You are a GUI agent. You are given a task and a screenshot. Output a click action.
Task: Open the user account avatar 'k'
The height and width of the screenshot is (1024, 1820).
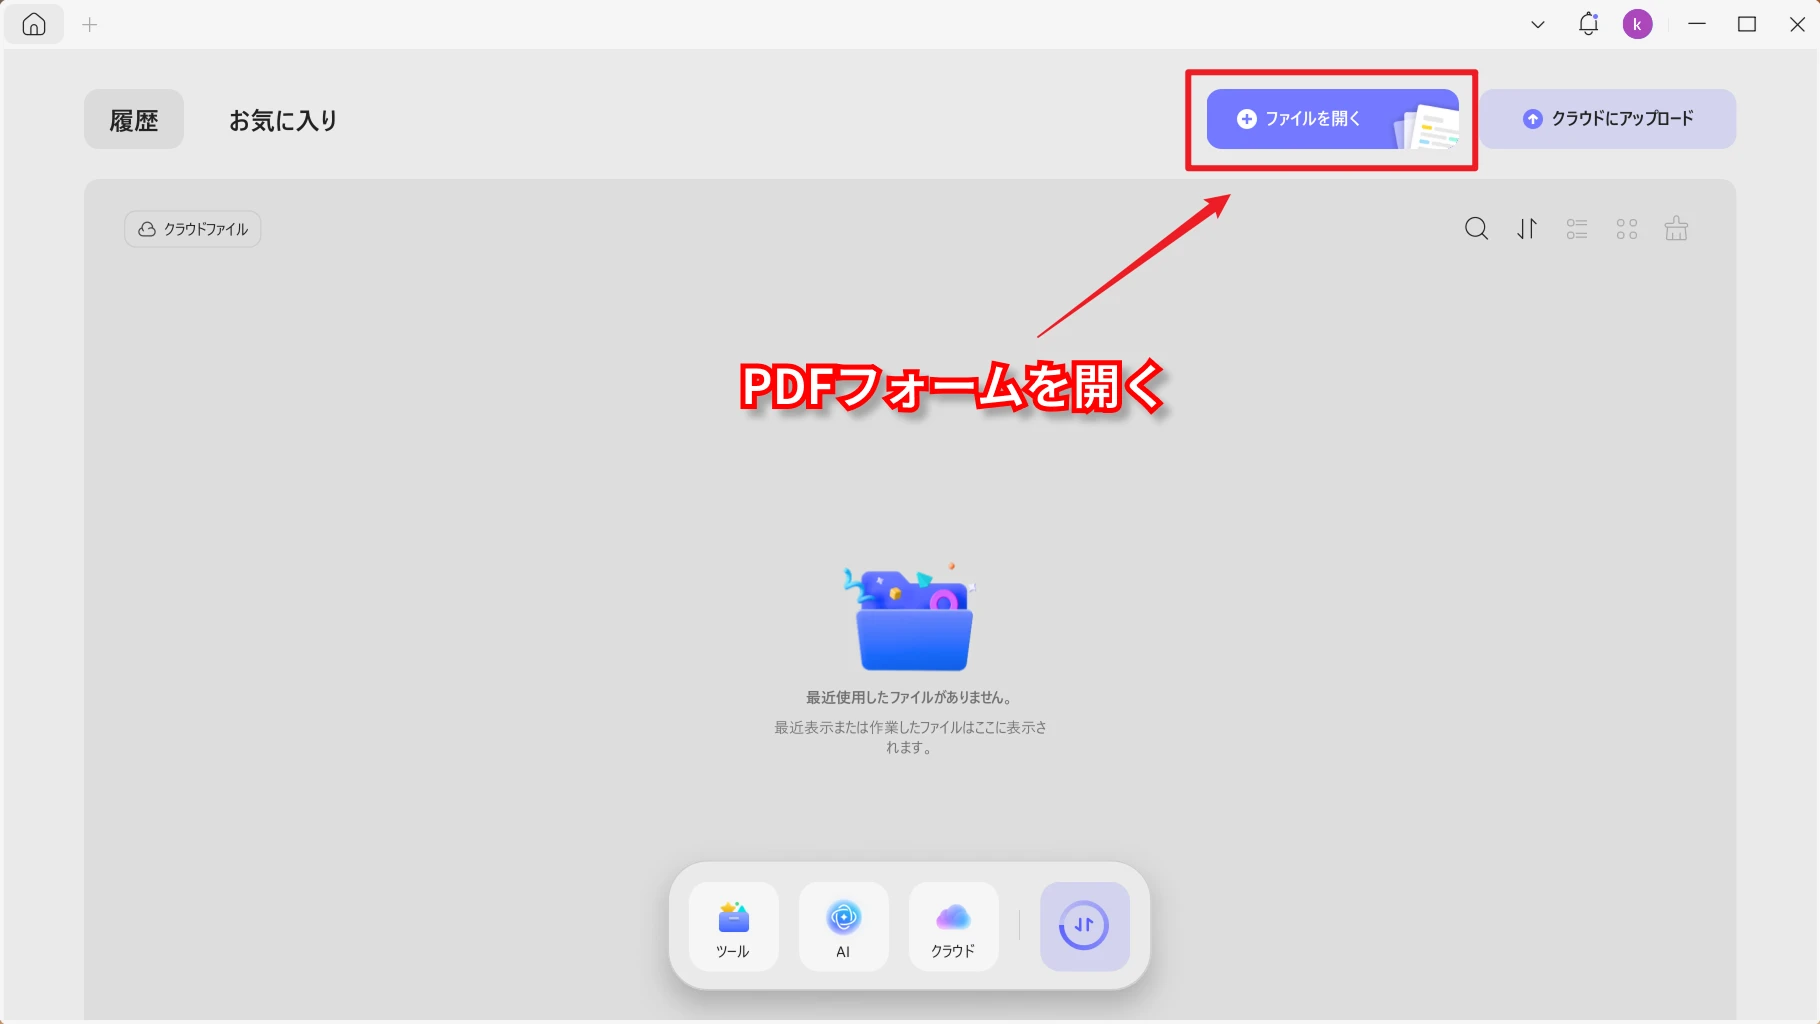click(x=1637, y=24)
